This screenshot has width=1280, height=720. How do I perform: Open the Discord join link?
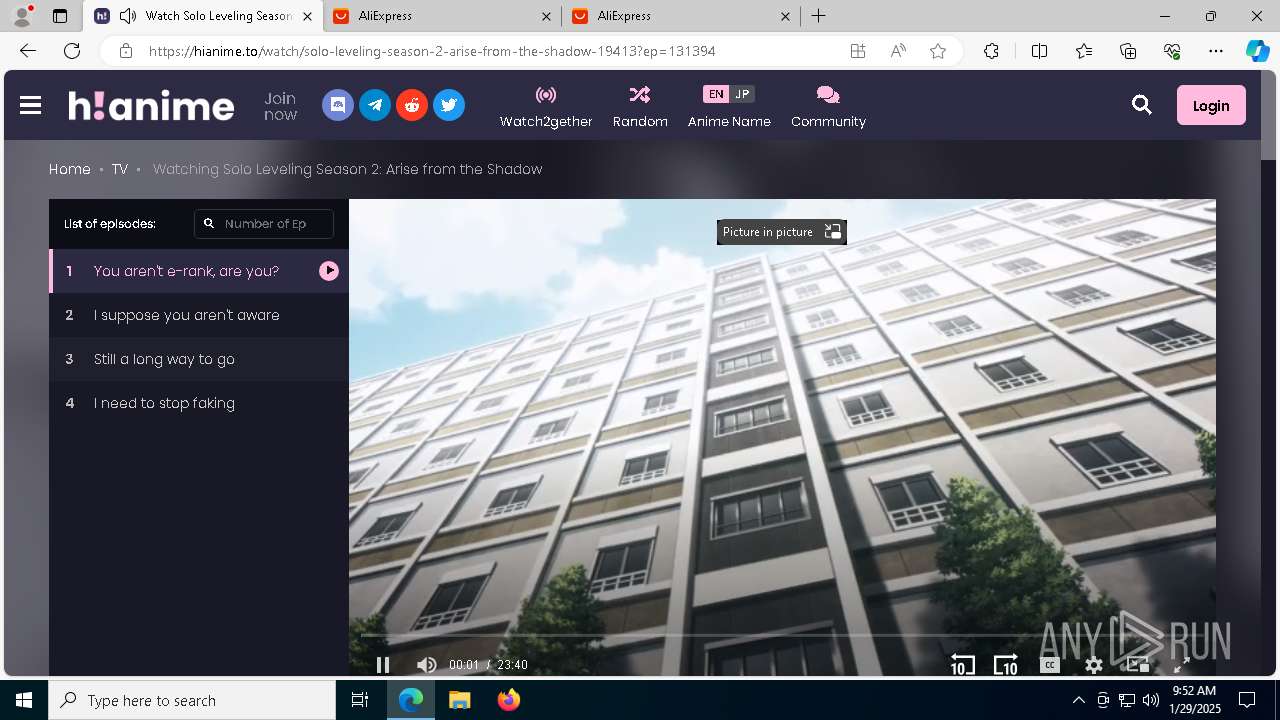[338, 105]
